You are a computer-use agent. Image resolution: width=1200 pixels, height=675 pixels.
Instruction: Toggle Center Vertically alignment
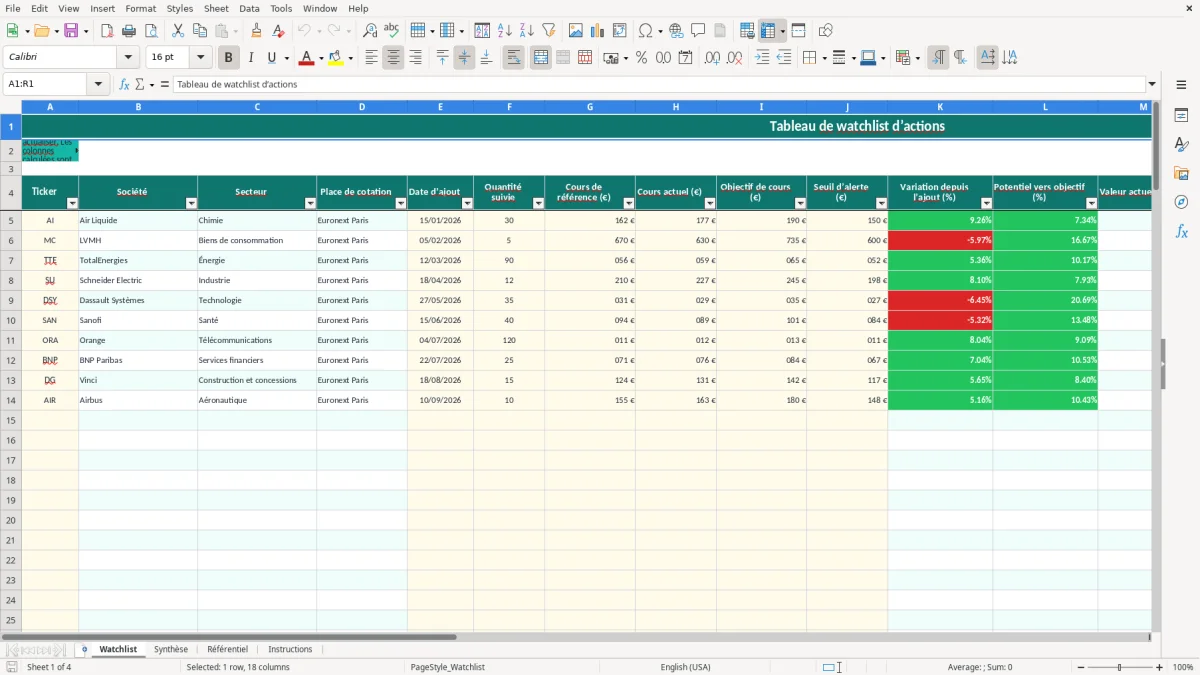pyautogui.click(x=464, y=58)
